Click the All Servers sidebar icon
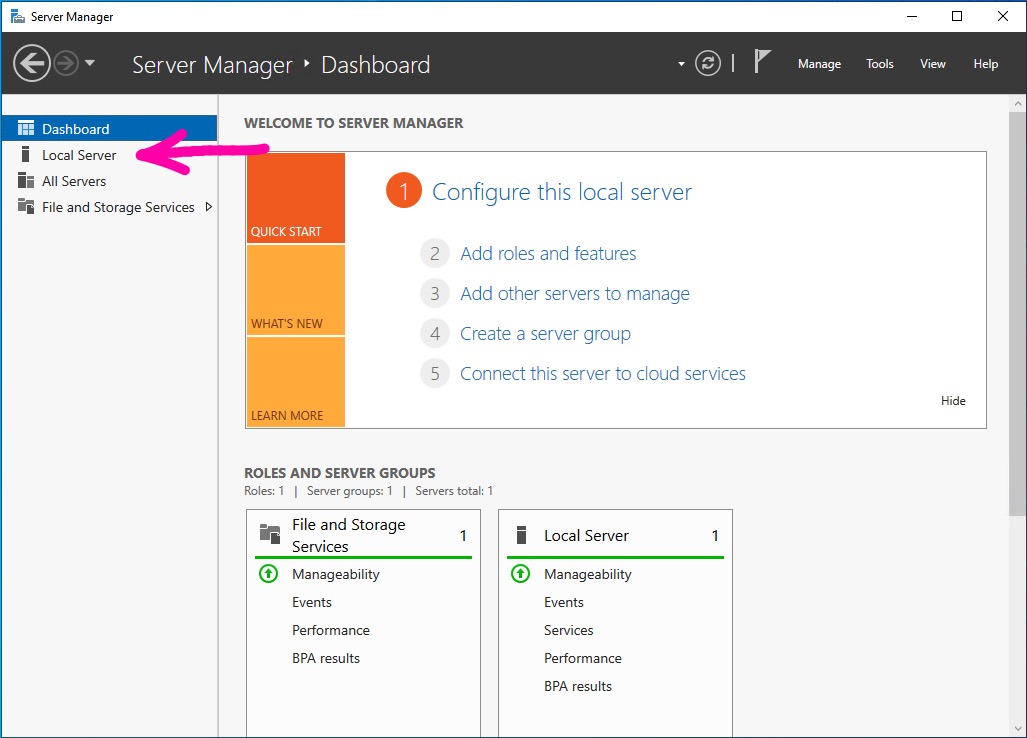 pyautogui.click(x=26, y=181)
